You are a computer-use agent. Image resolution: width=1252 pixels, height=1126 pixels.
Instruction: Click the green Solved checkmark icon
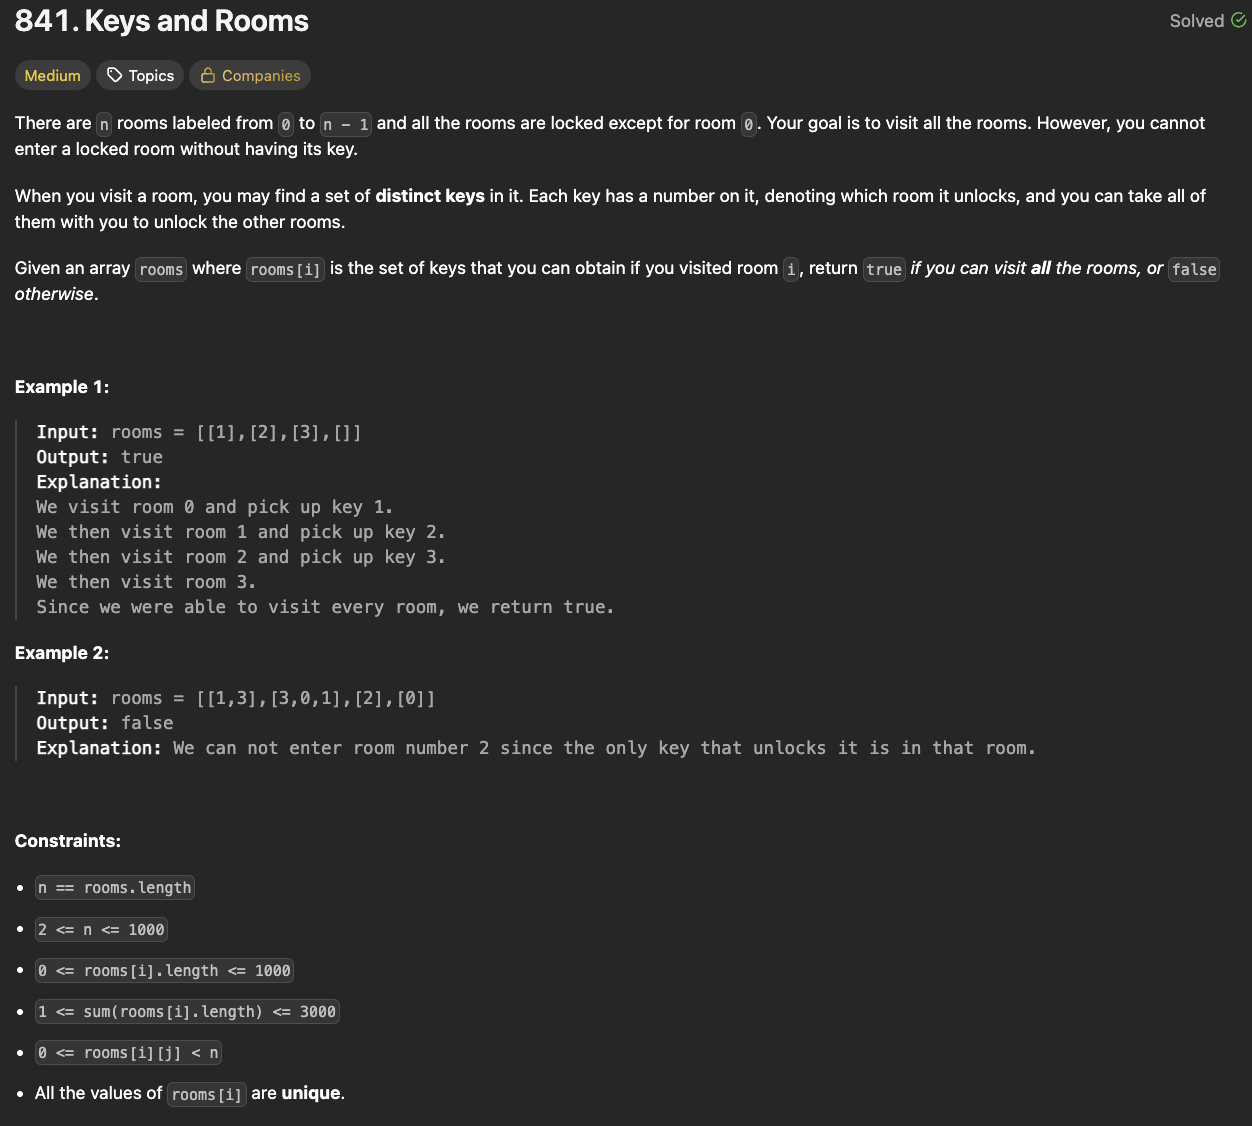pyautogui.click(x=1238, y=21)
